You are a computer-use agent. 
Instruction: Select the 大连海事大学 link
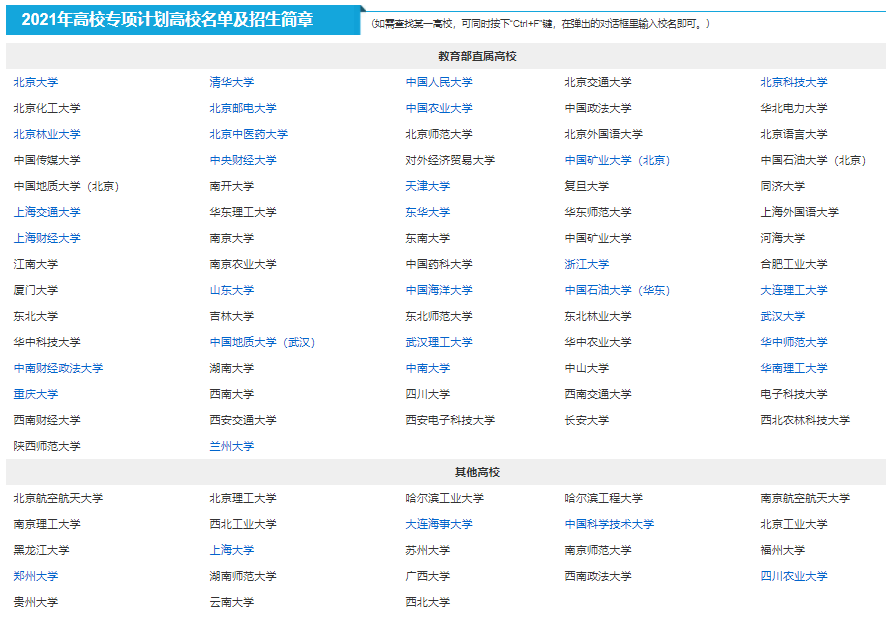pos(439,524)
